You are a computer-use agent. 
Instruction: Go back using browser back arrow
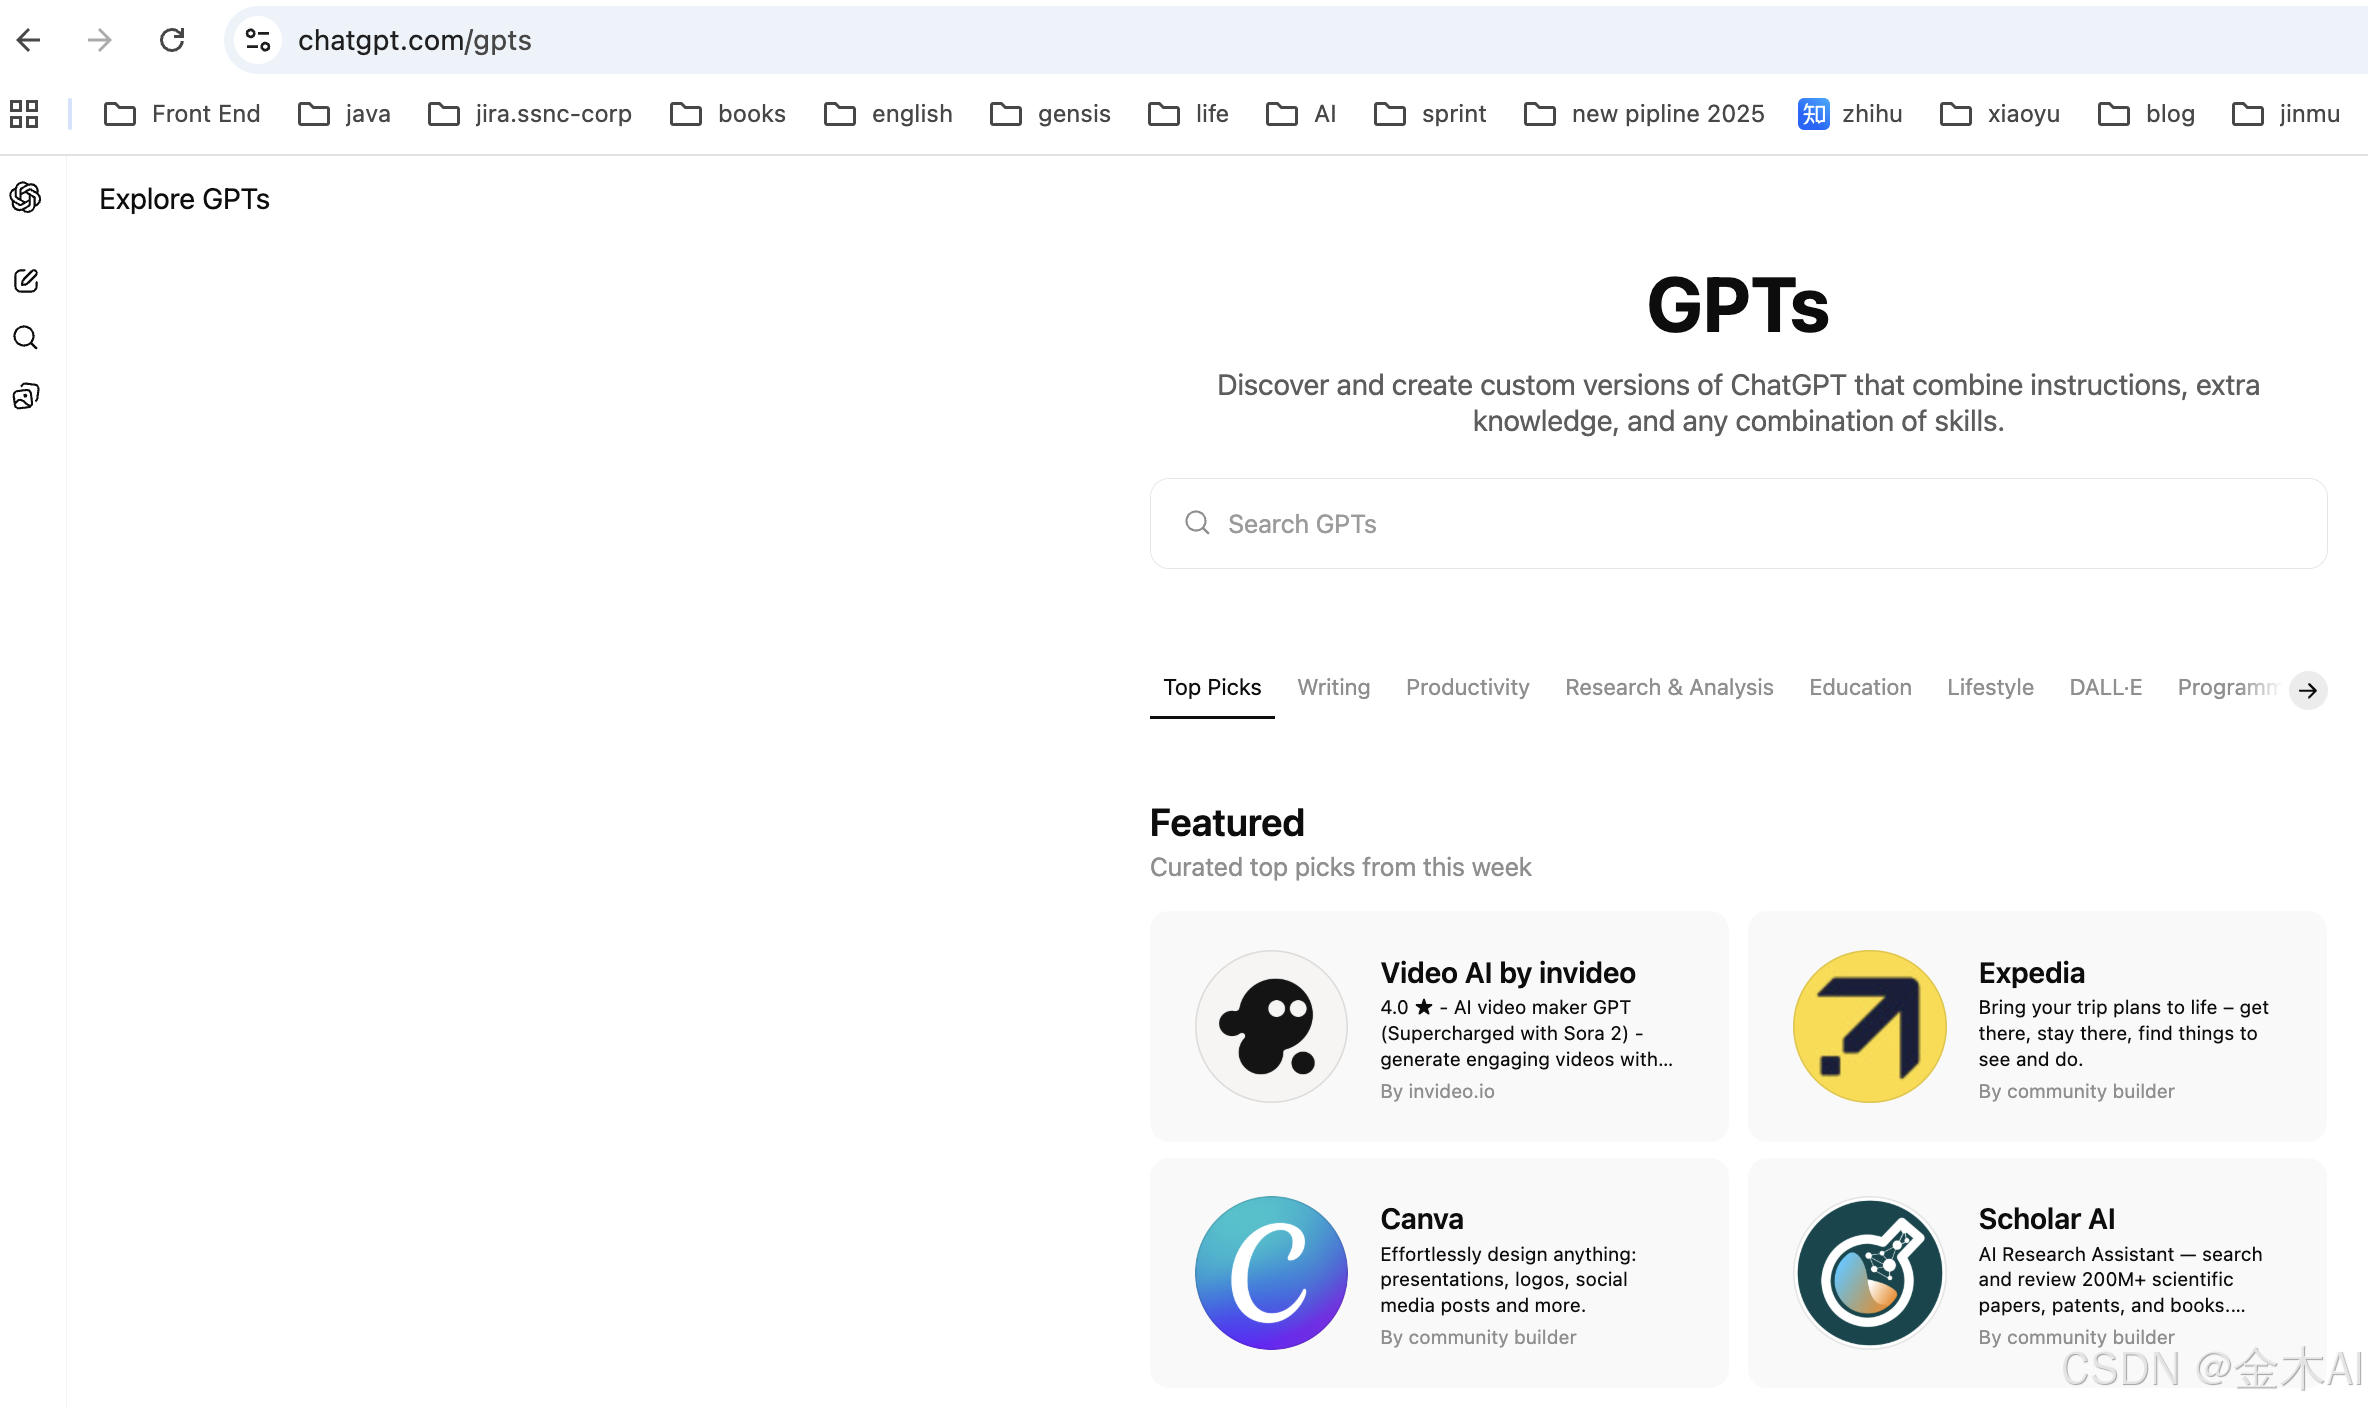tap(29, 40)
